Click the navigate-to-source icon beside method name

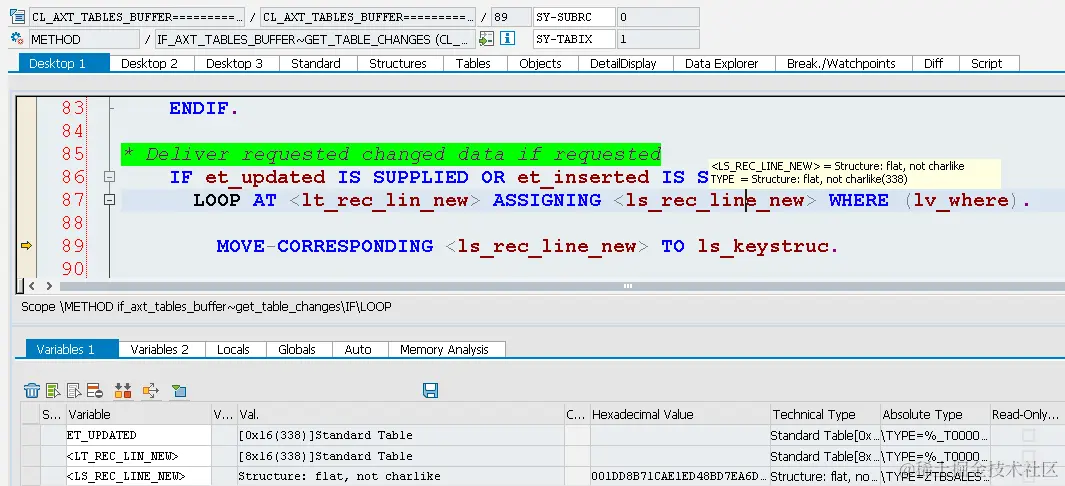tap(486, 39)
